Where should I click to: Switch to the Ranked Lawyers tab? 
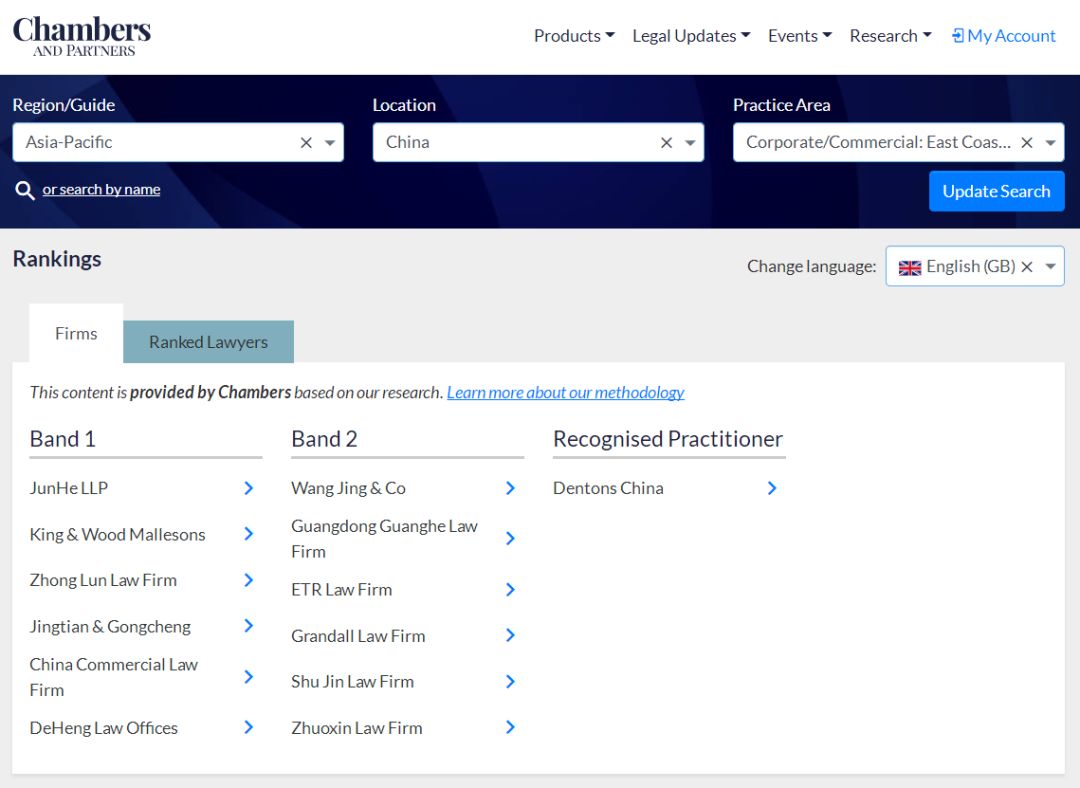(209, 342)
